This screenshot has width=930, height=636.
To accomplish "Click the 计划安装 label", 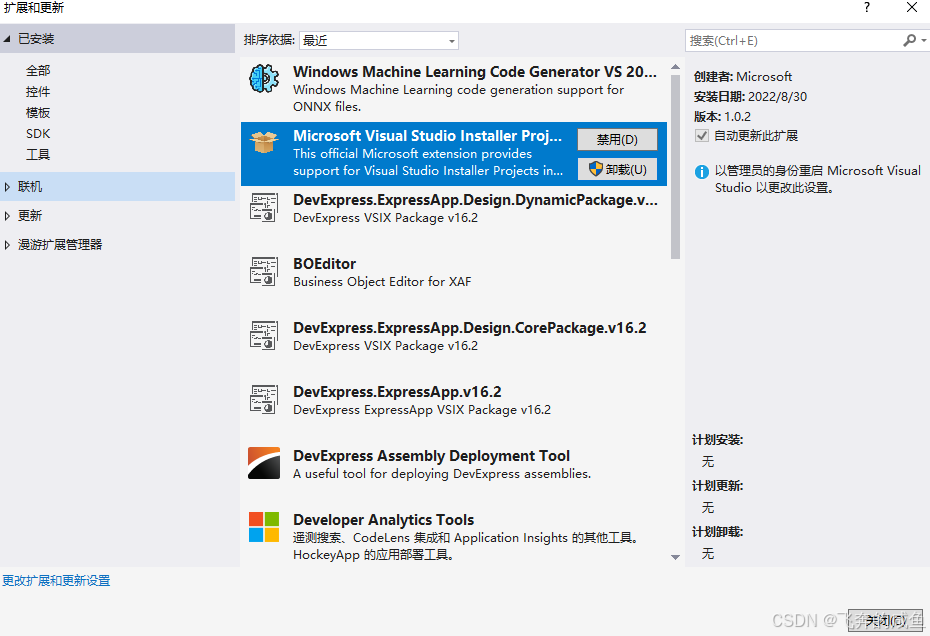I will (717, 440).
